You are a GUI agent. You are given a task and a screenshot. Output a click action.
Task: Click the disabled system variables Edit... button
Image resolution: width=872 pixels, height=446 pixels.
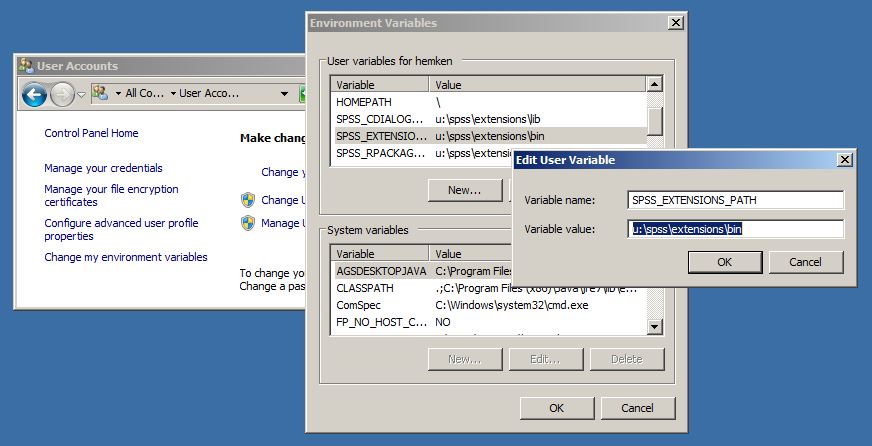[546, 359]
